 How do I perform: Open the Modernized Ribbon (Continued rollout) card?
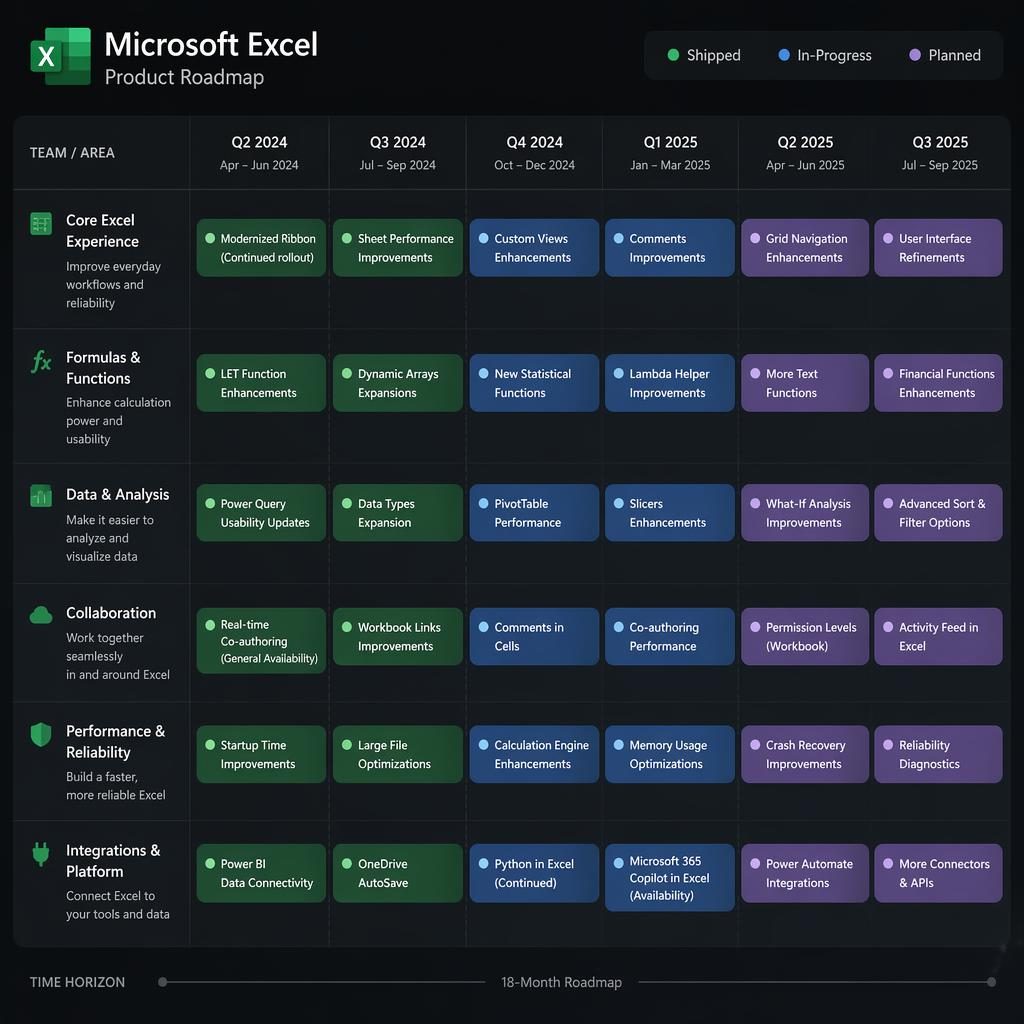[261, 248]
